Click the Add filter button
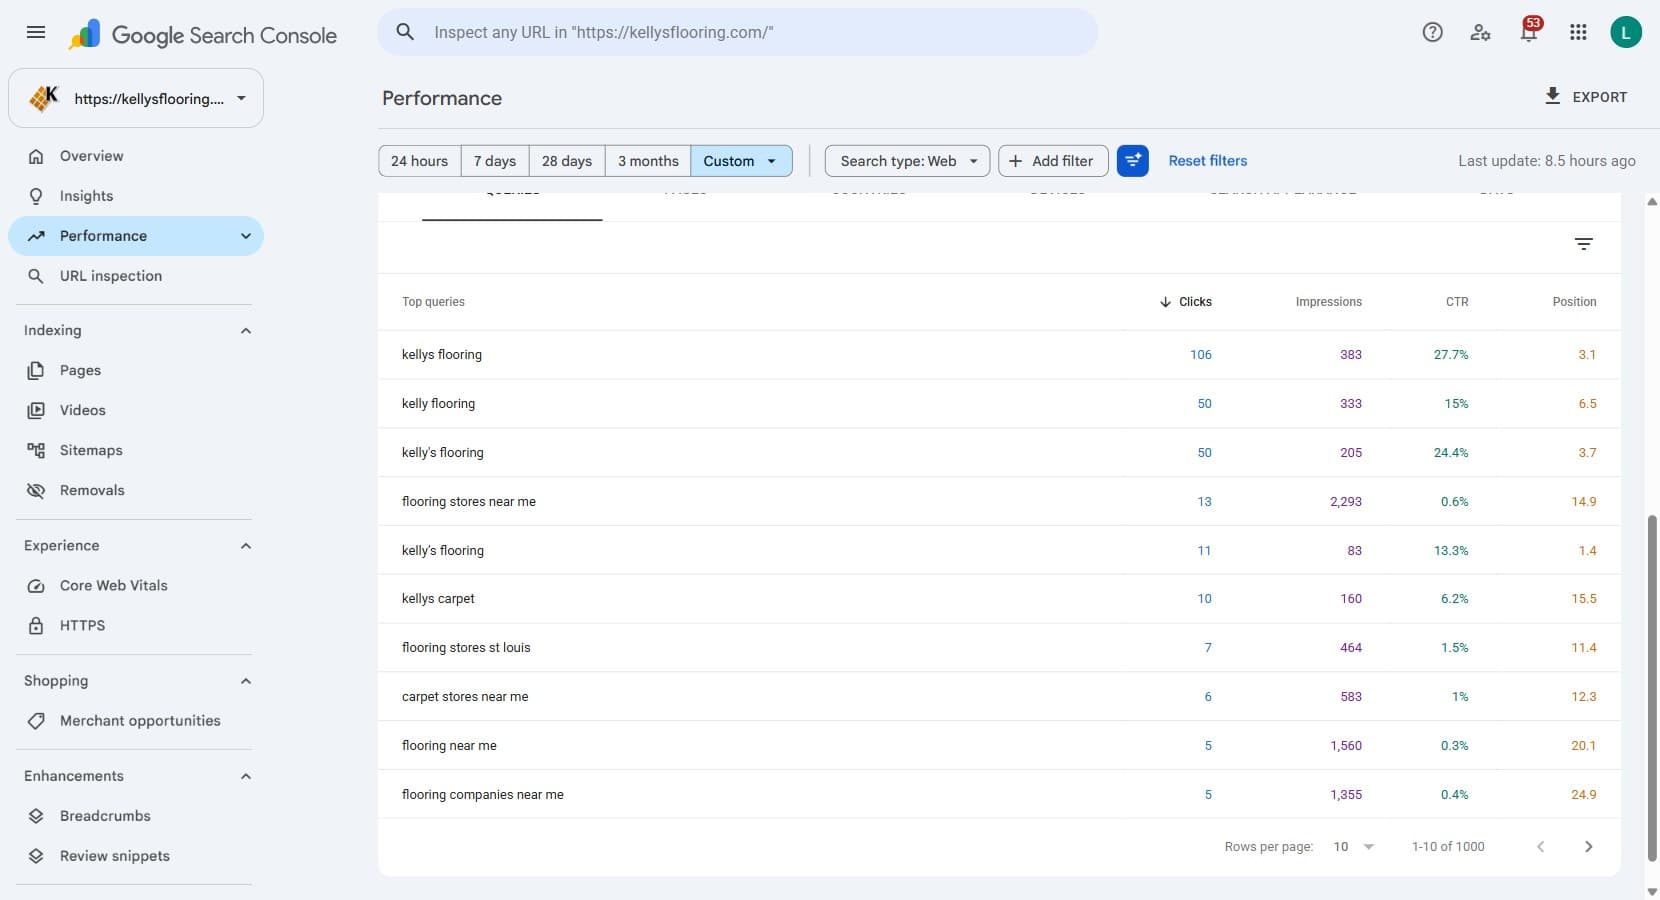This screenshot has width=1660, height=900. pyautogui.click(x=1053, y=161)
